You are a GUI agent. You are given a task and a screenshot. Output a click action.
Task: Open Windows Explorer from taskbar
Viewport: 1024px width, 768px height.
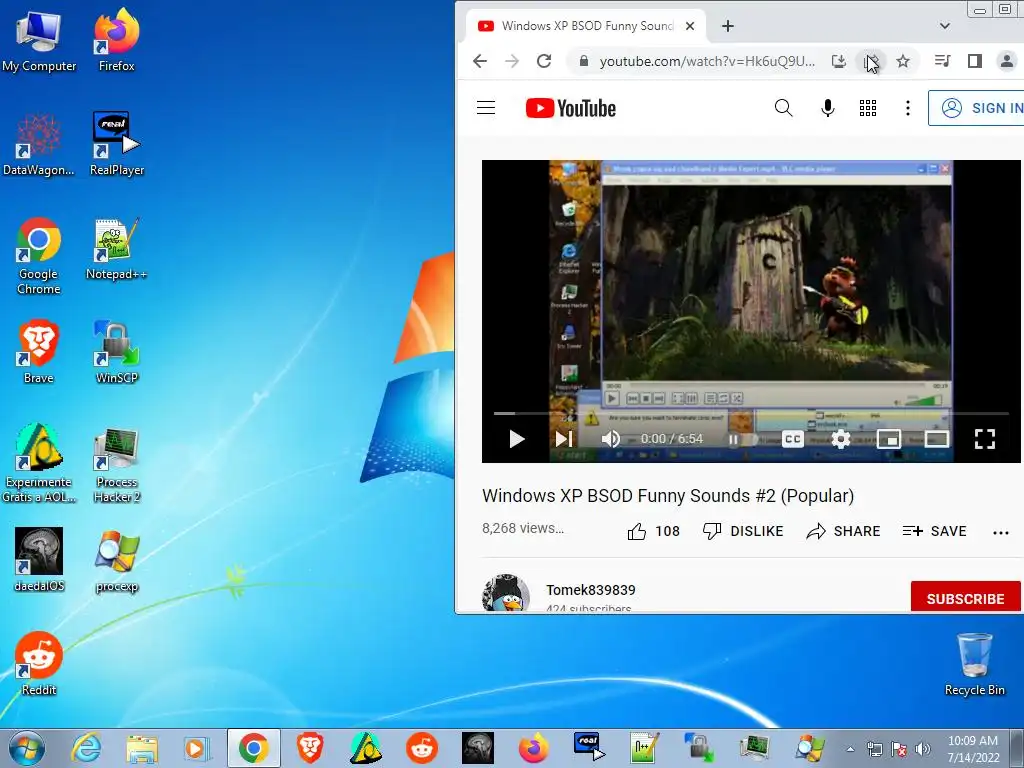click(x=142, y=748)
